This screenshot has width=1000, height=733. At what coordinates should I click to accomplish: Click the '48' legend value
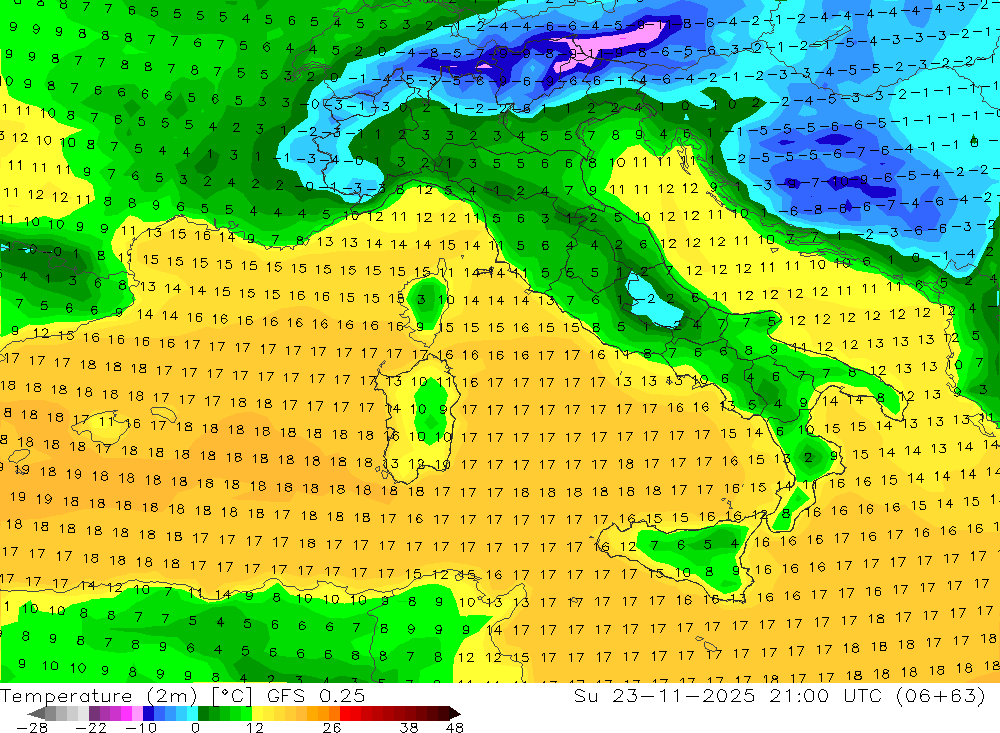pos(454,728)
